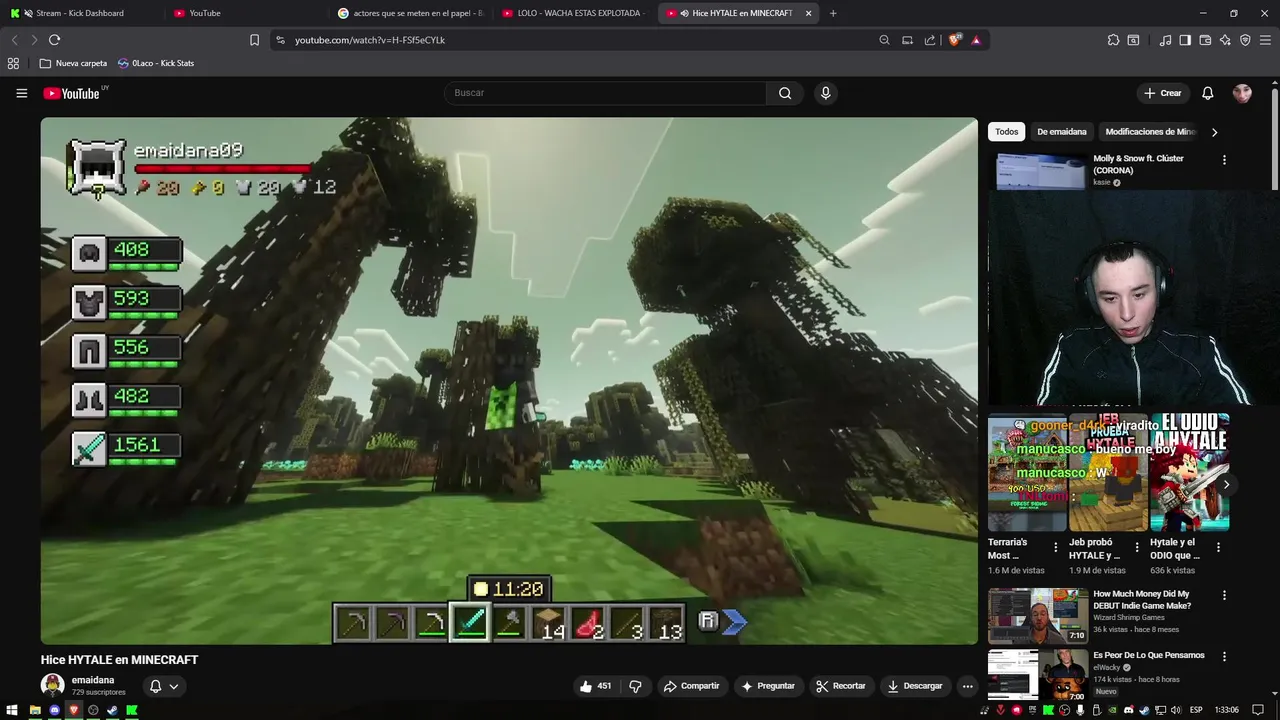Open Molly & Snow ft. Clúster thumbnail
1280x720 pixels.
click(x=1040, y=171)
